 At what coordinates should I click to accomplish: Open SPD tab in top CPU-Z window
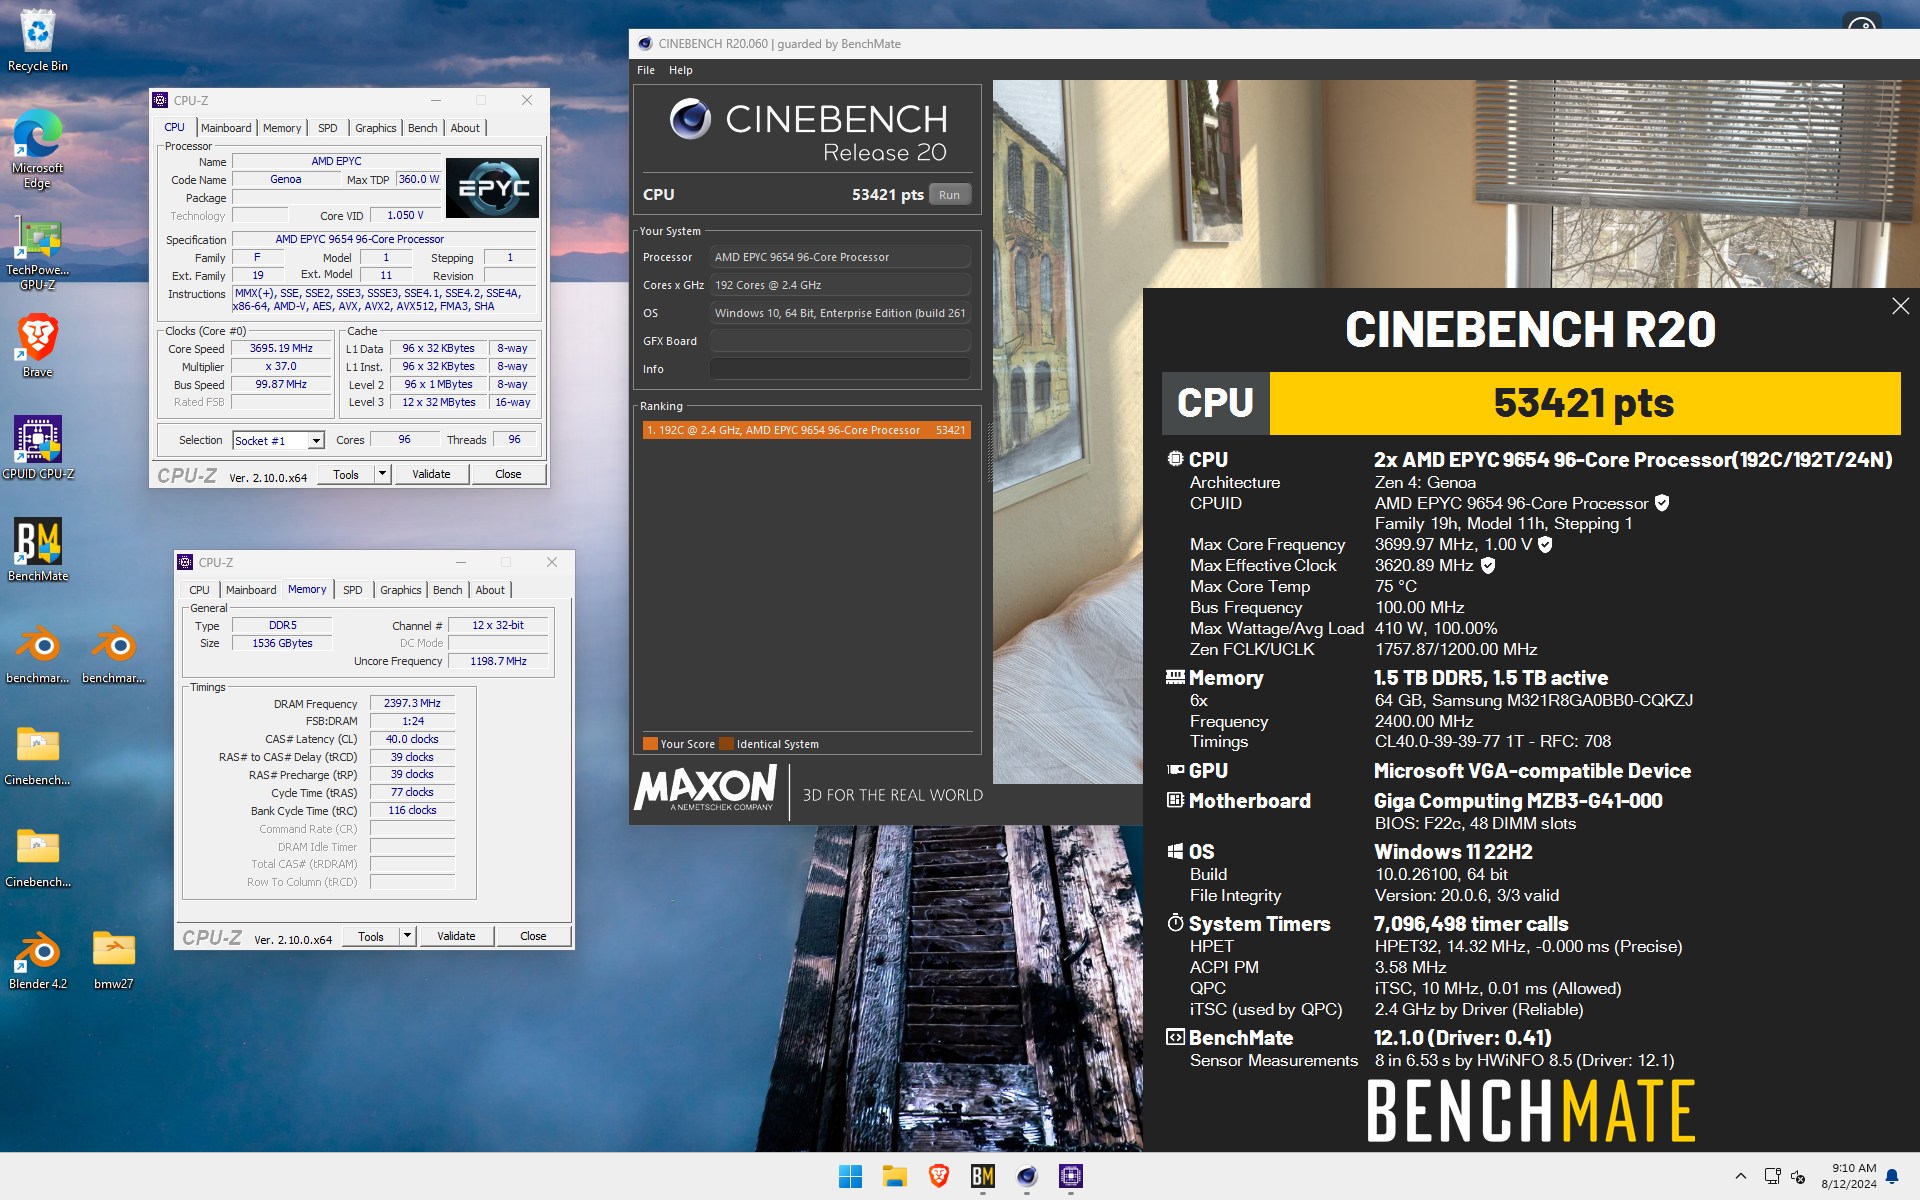coord(328,128)
